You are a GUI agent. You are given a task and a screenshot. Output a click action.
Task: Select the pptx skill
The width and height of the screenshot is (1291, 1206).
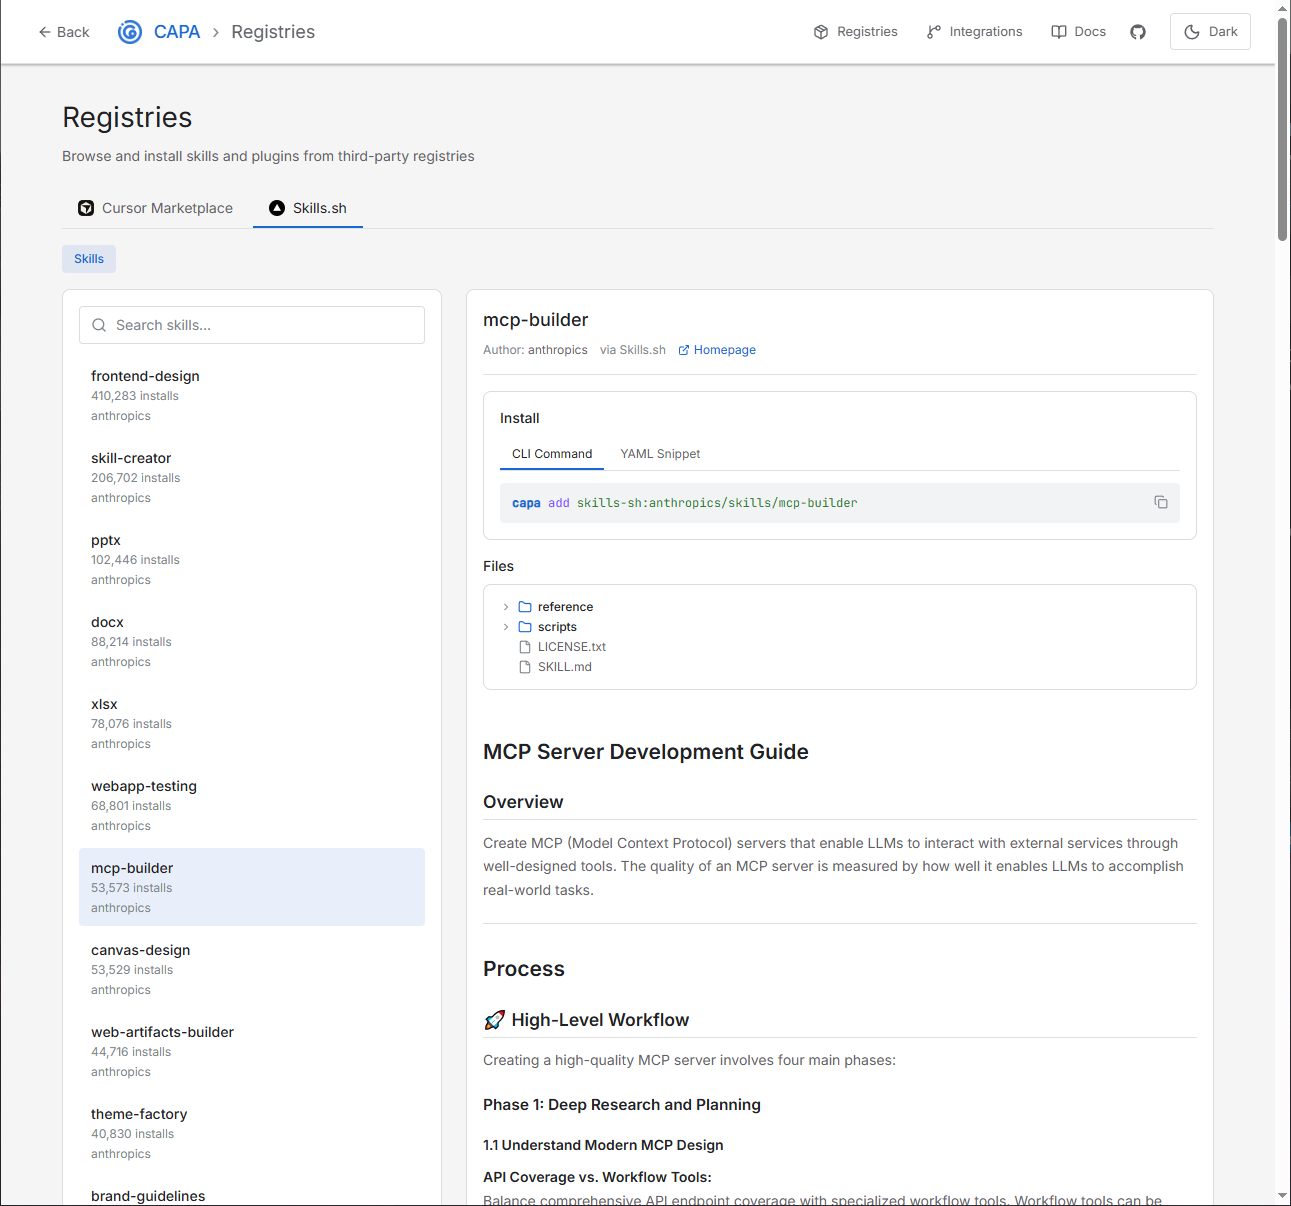coord(252,559)
